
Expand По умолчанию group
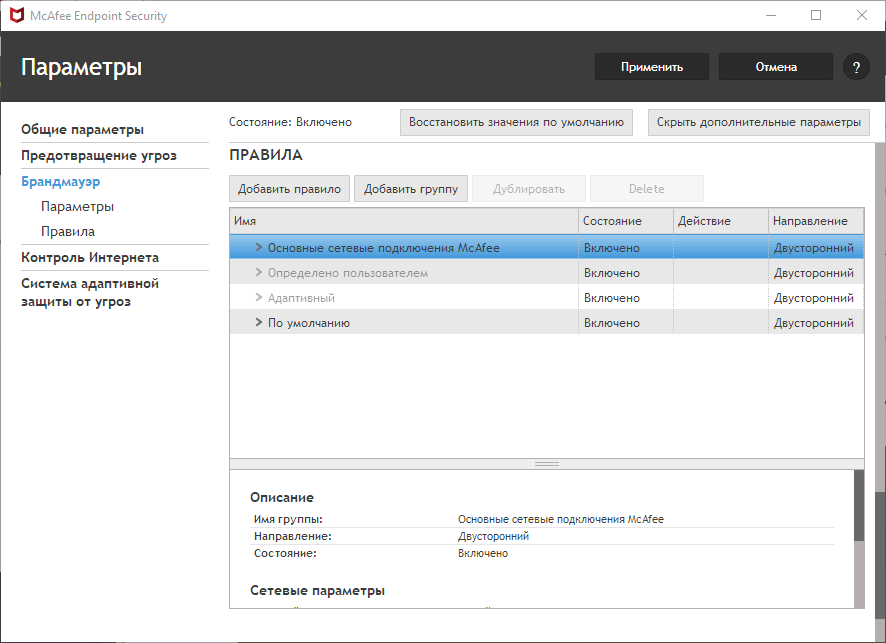pos(258,322)
